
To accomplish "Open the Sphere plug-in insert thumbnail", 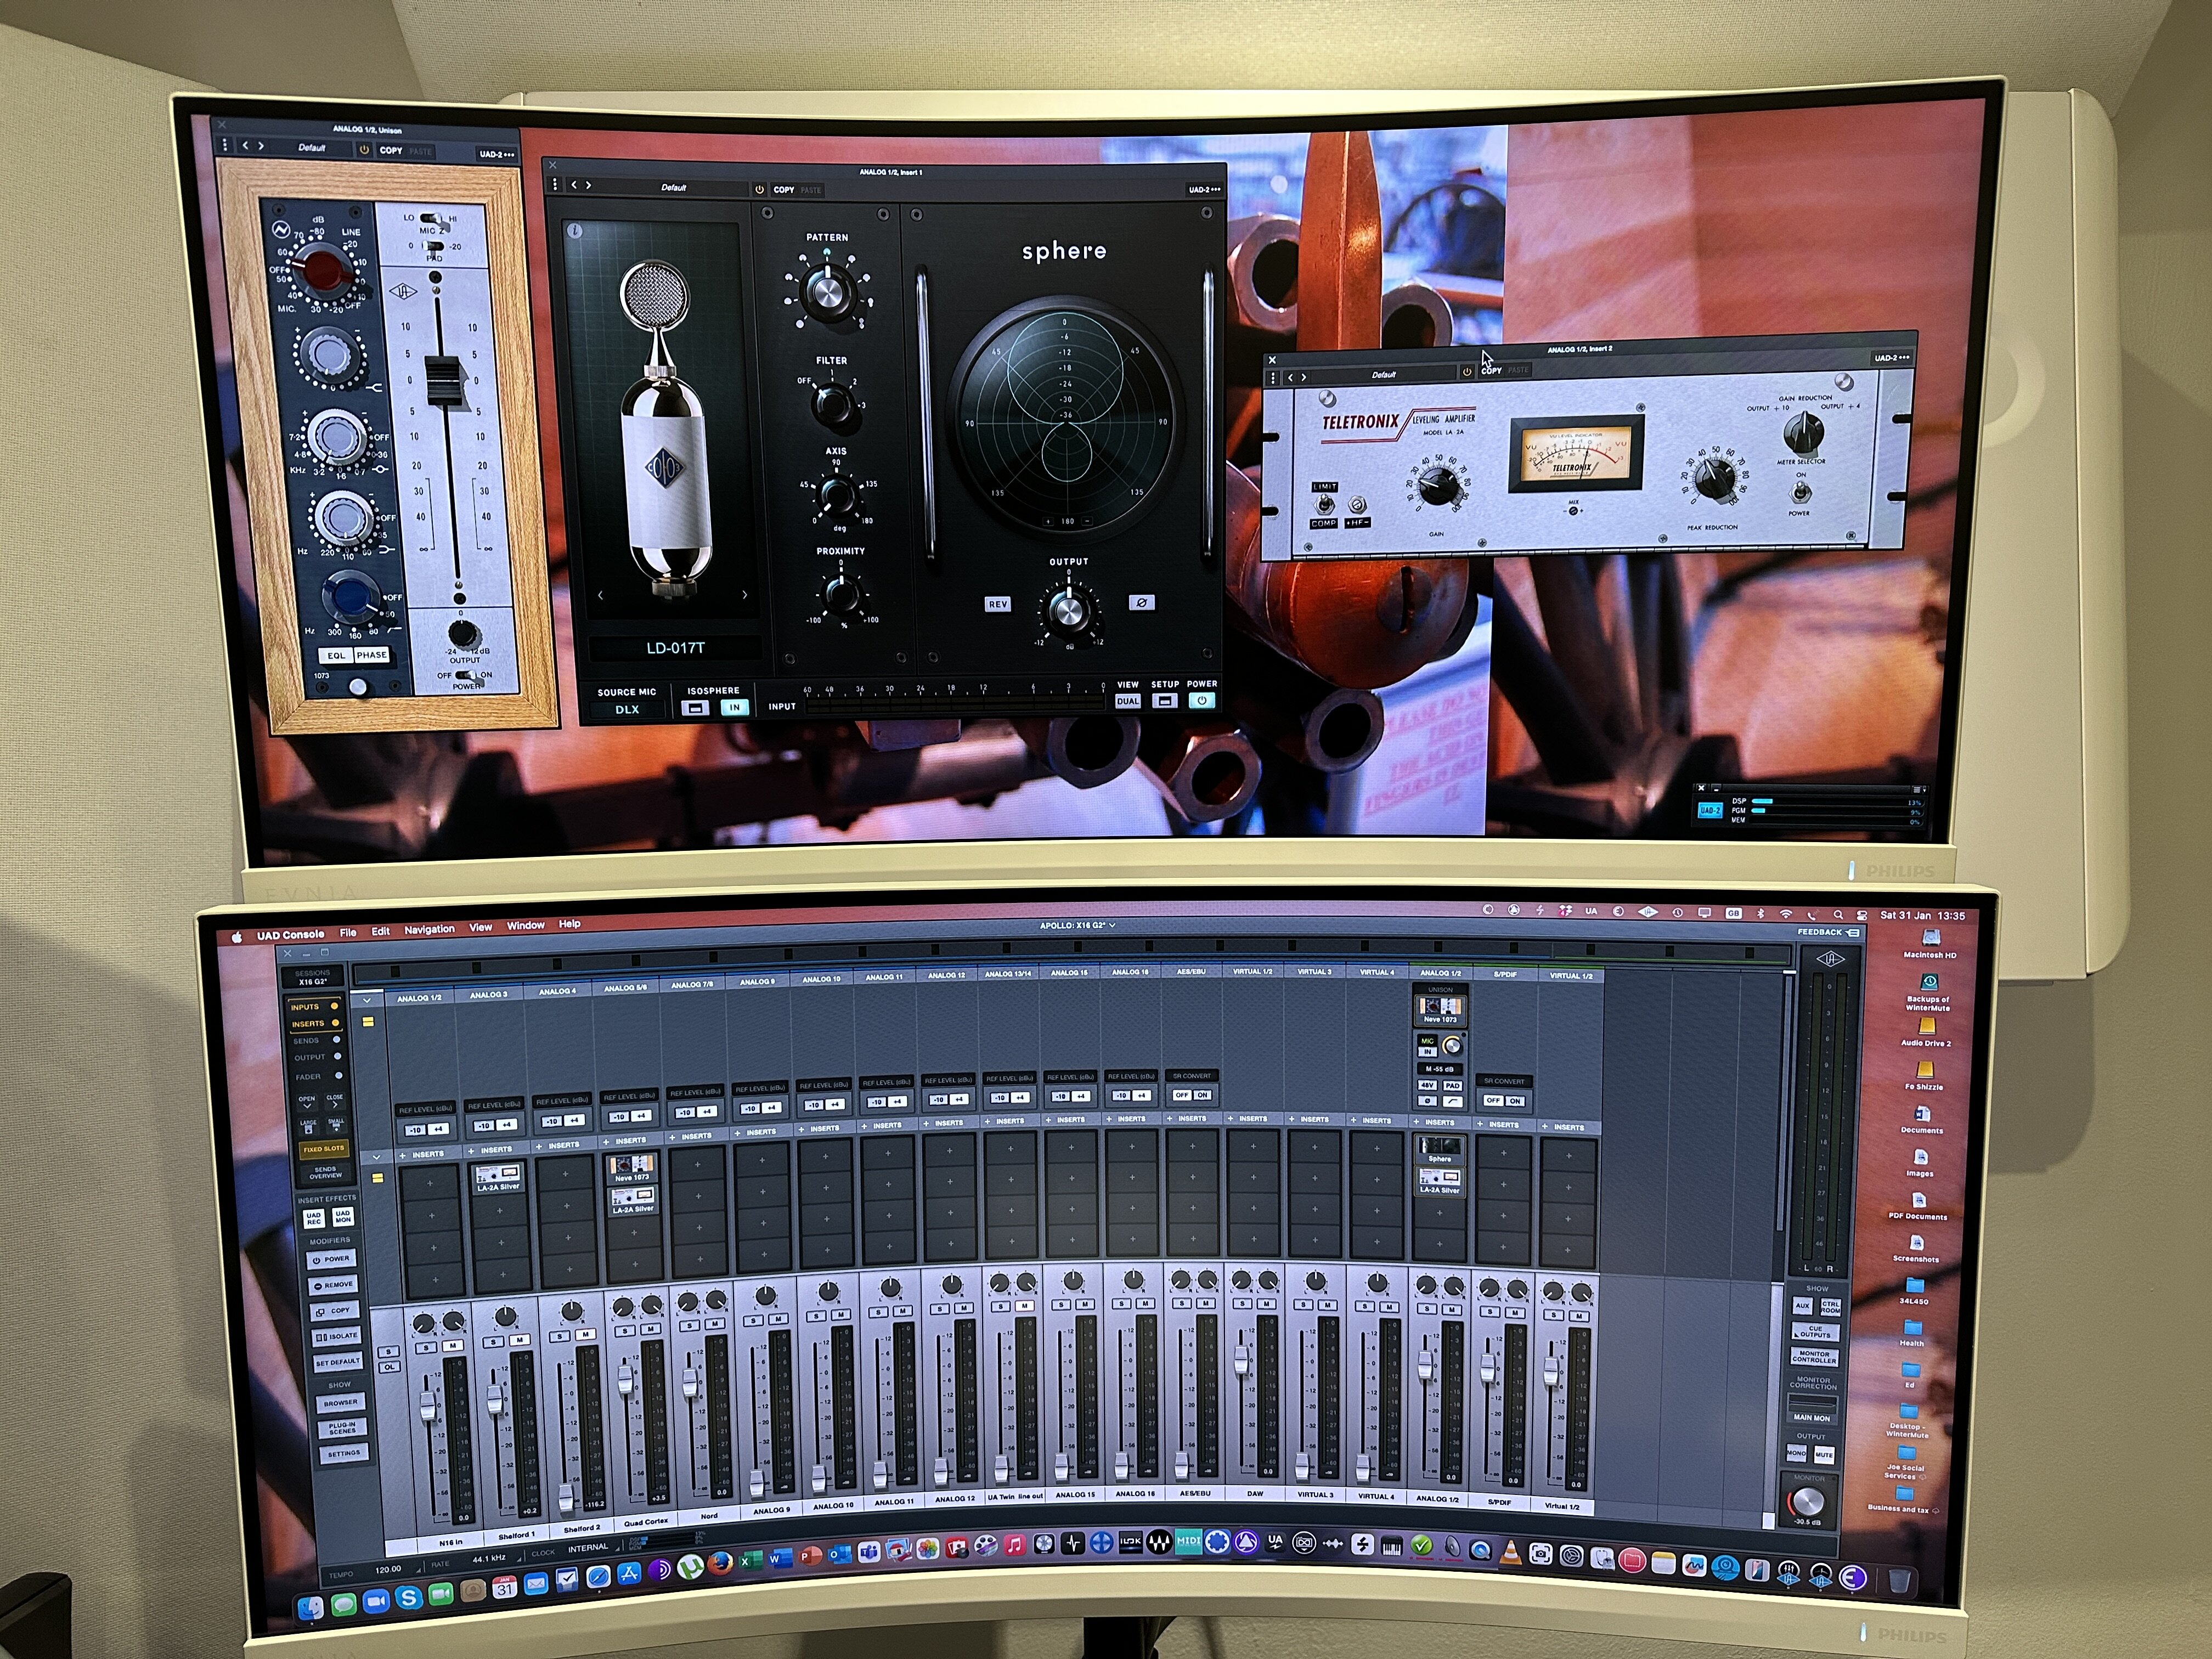I will (x=1440, y=1147).
